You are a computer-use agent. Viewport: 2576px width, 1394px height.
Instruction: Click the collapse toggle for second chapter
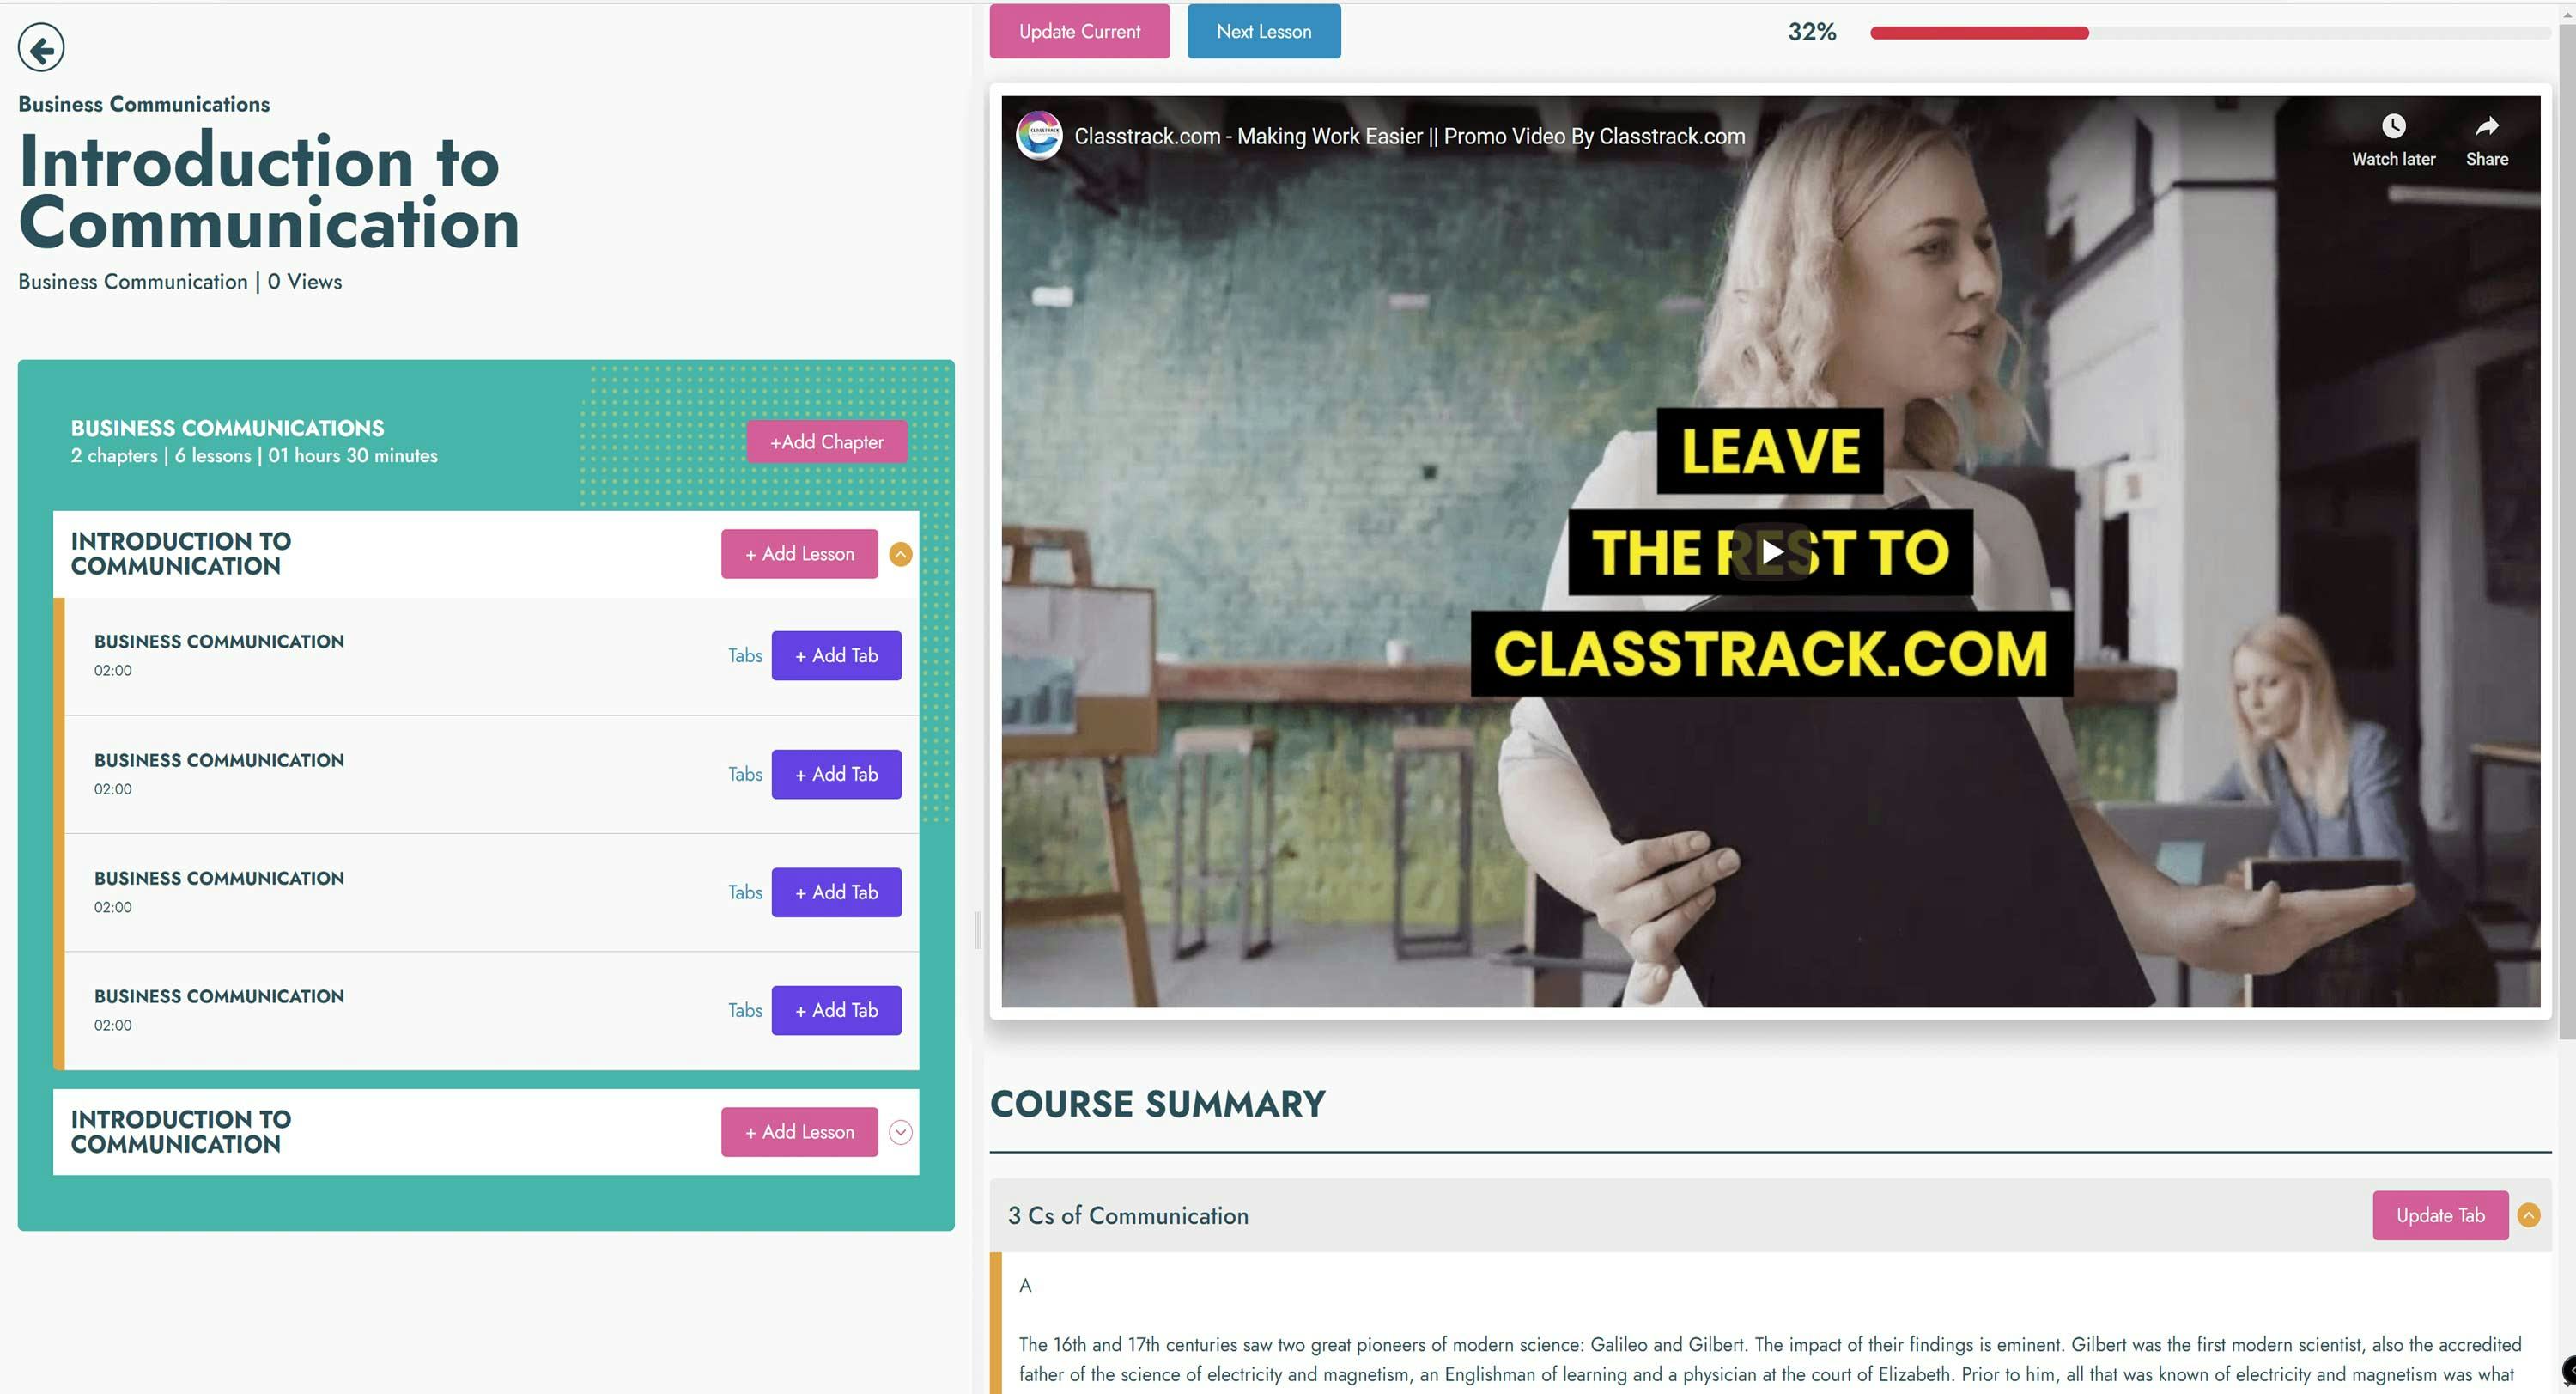(x=899, y=1131)
